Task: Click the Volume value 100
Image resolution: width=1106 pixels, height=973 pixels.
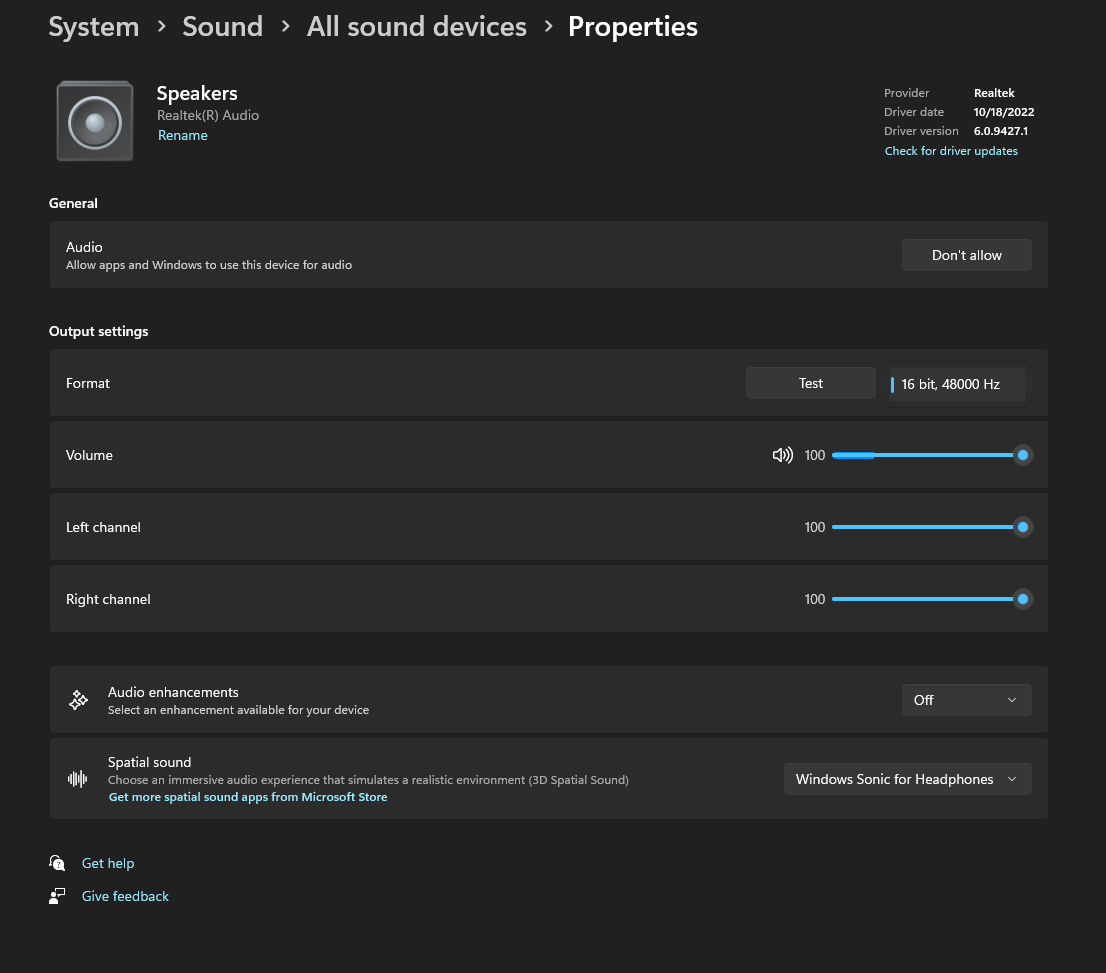Action: pos(815,455)
